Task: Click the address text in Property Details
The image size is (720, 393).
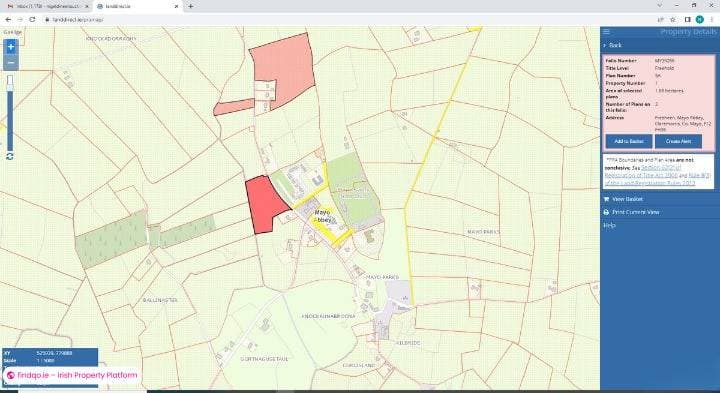Action: [682, 124]
